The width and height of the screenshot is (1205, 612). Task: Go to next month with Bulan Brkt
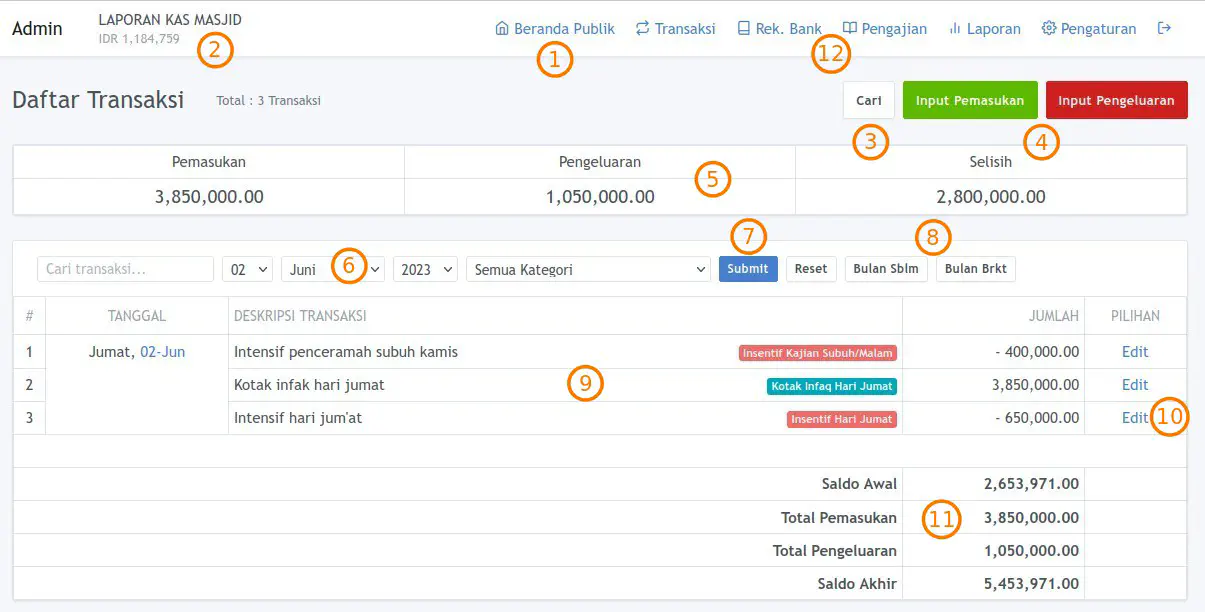point(975,268)
